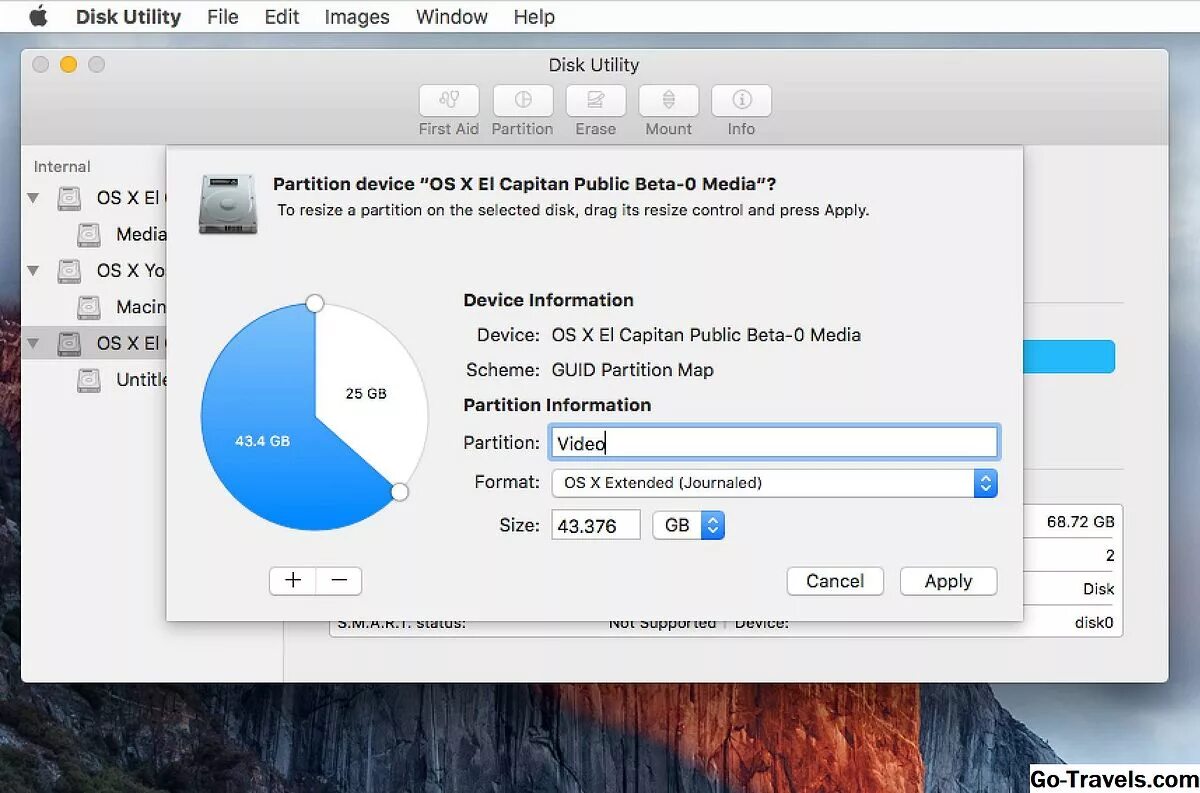This screenshot has height=793, width=1200.
Task: Click the Mount toolbar icon
Action: [x=668, y=108]
